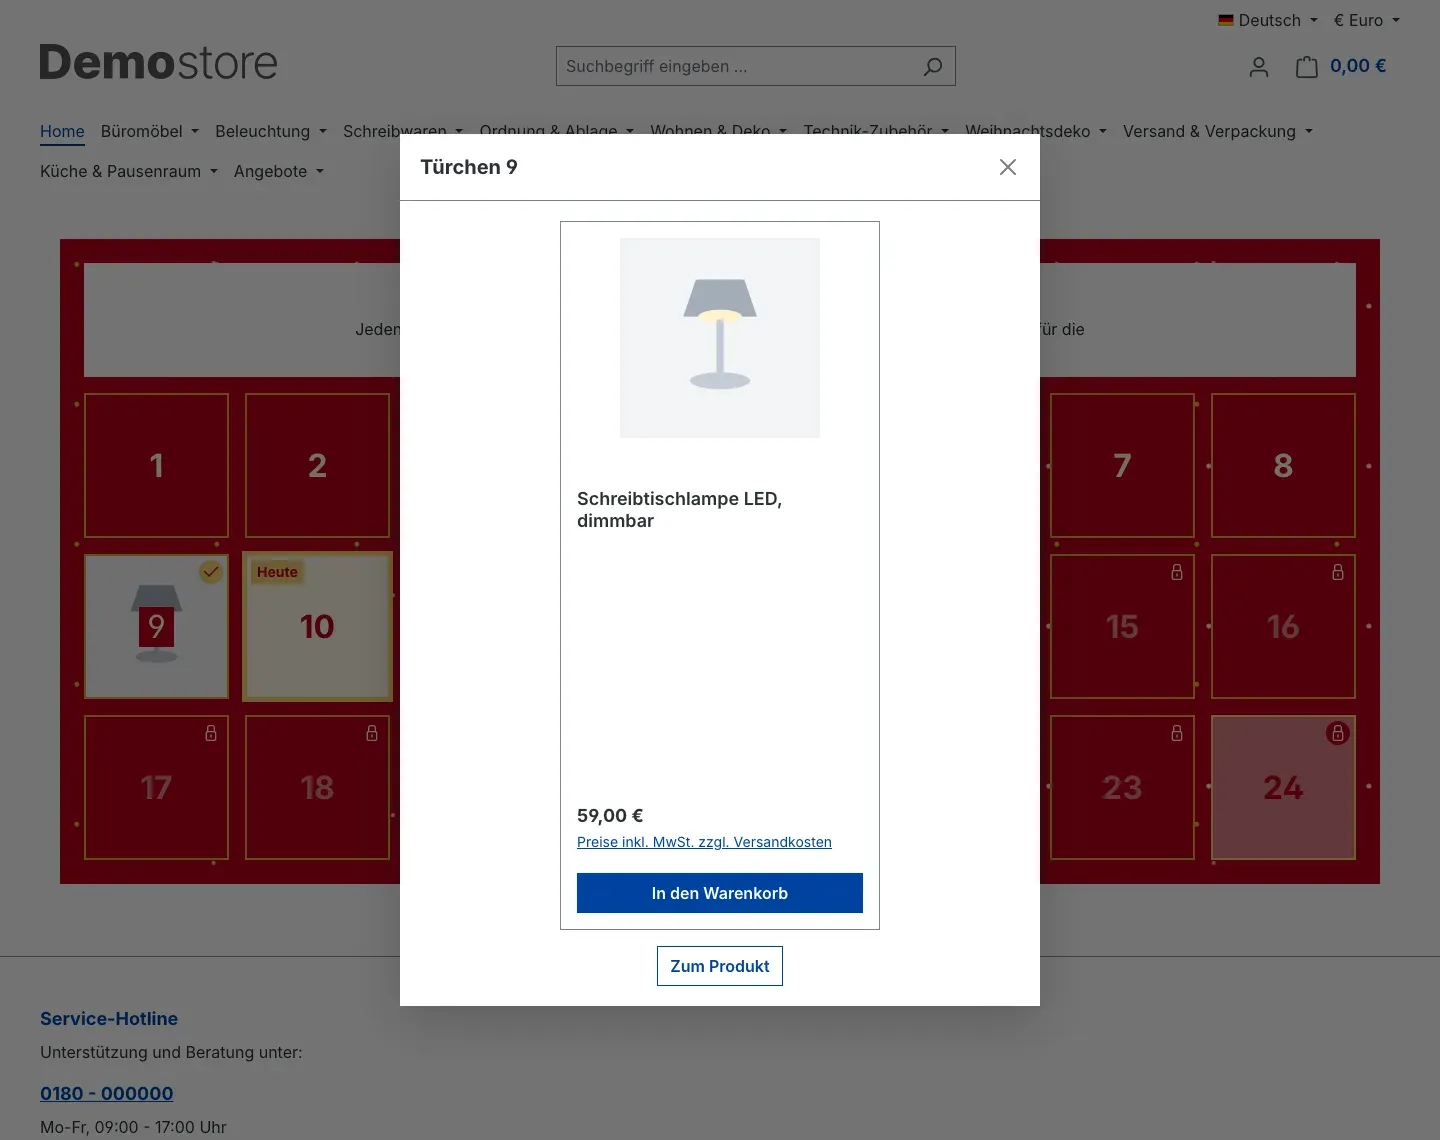Click the checkmark badge on door 9
The width and height of the screenshot is (1440, 1140).
(211, 572)
